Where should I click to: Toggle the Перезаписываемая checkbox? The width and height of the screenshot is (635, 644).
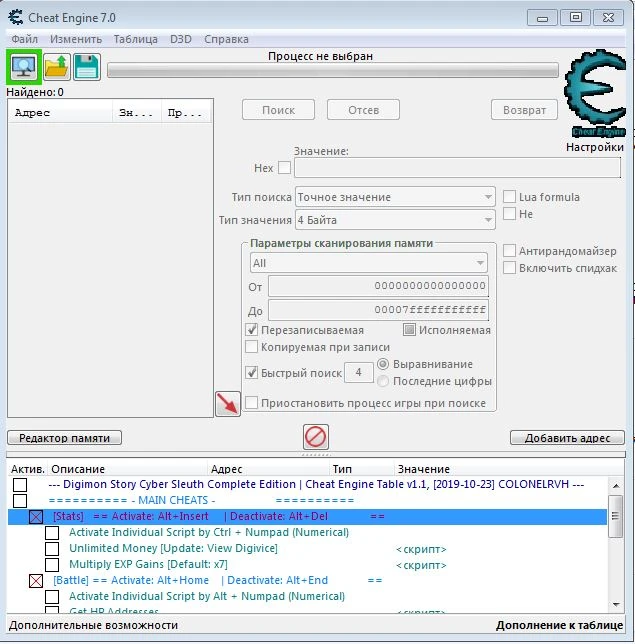pyautogui.click(x=251, y=330)
